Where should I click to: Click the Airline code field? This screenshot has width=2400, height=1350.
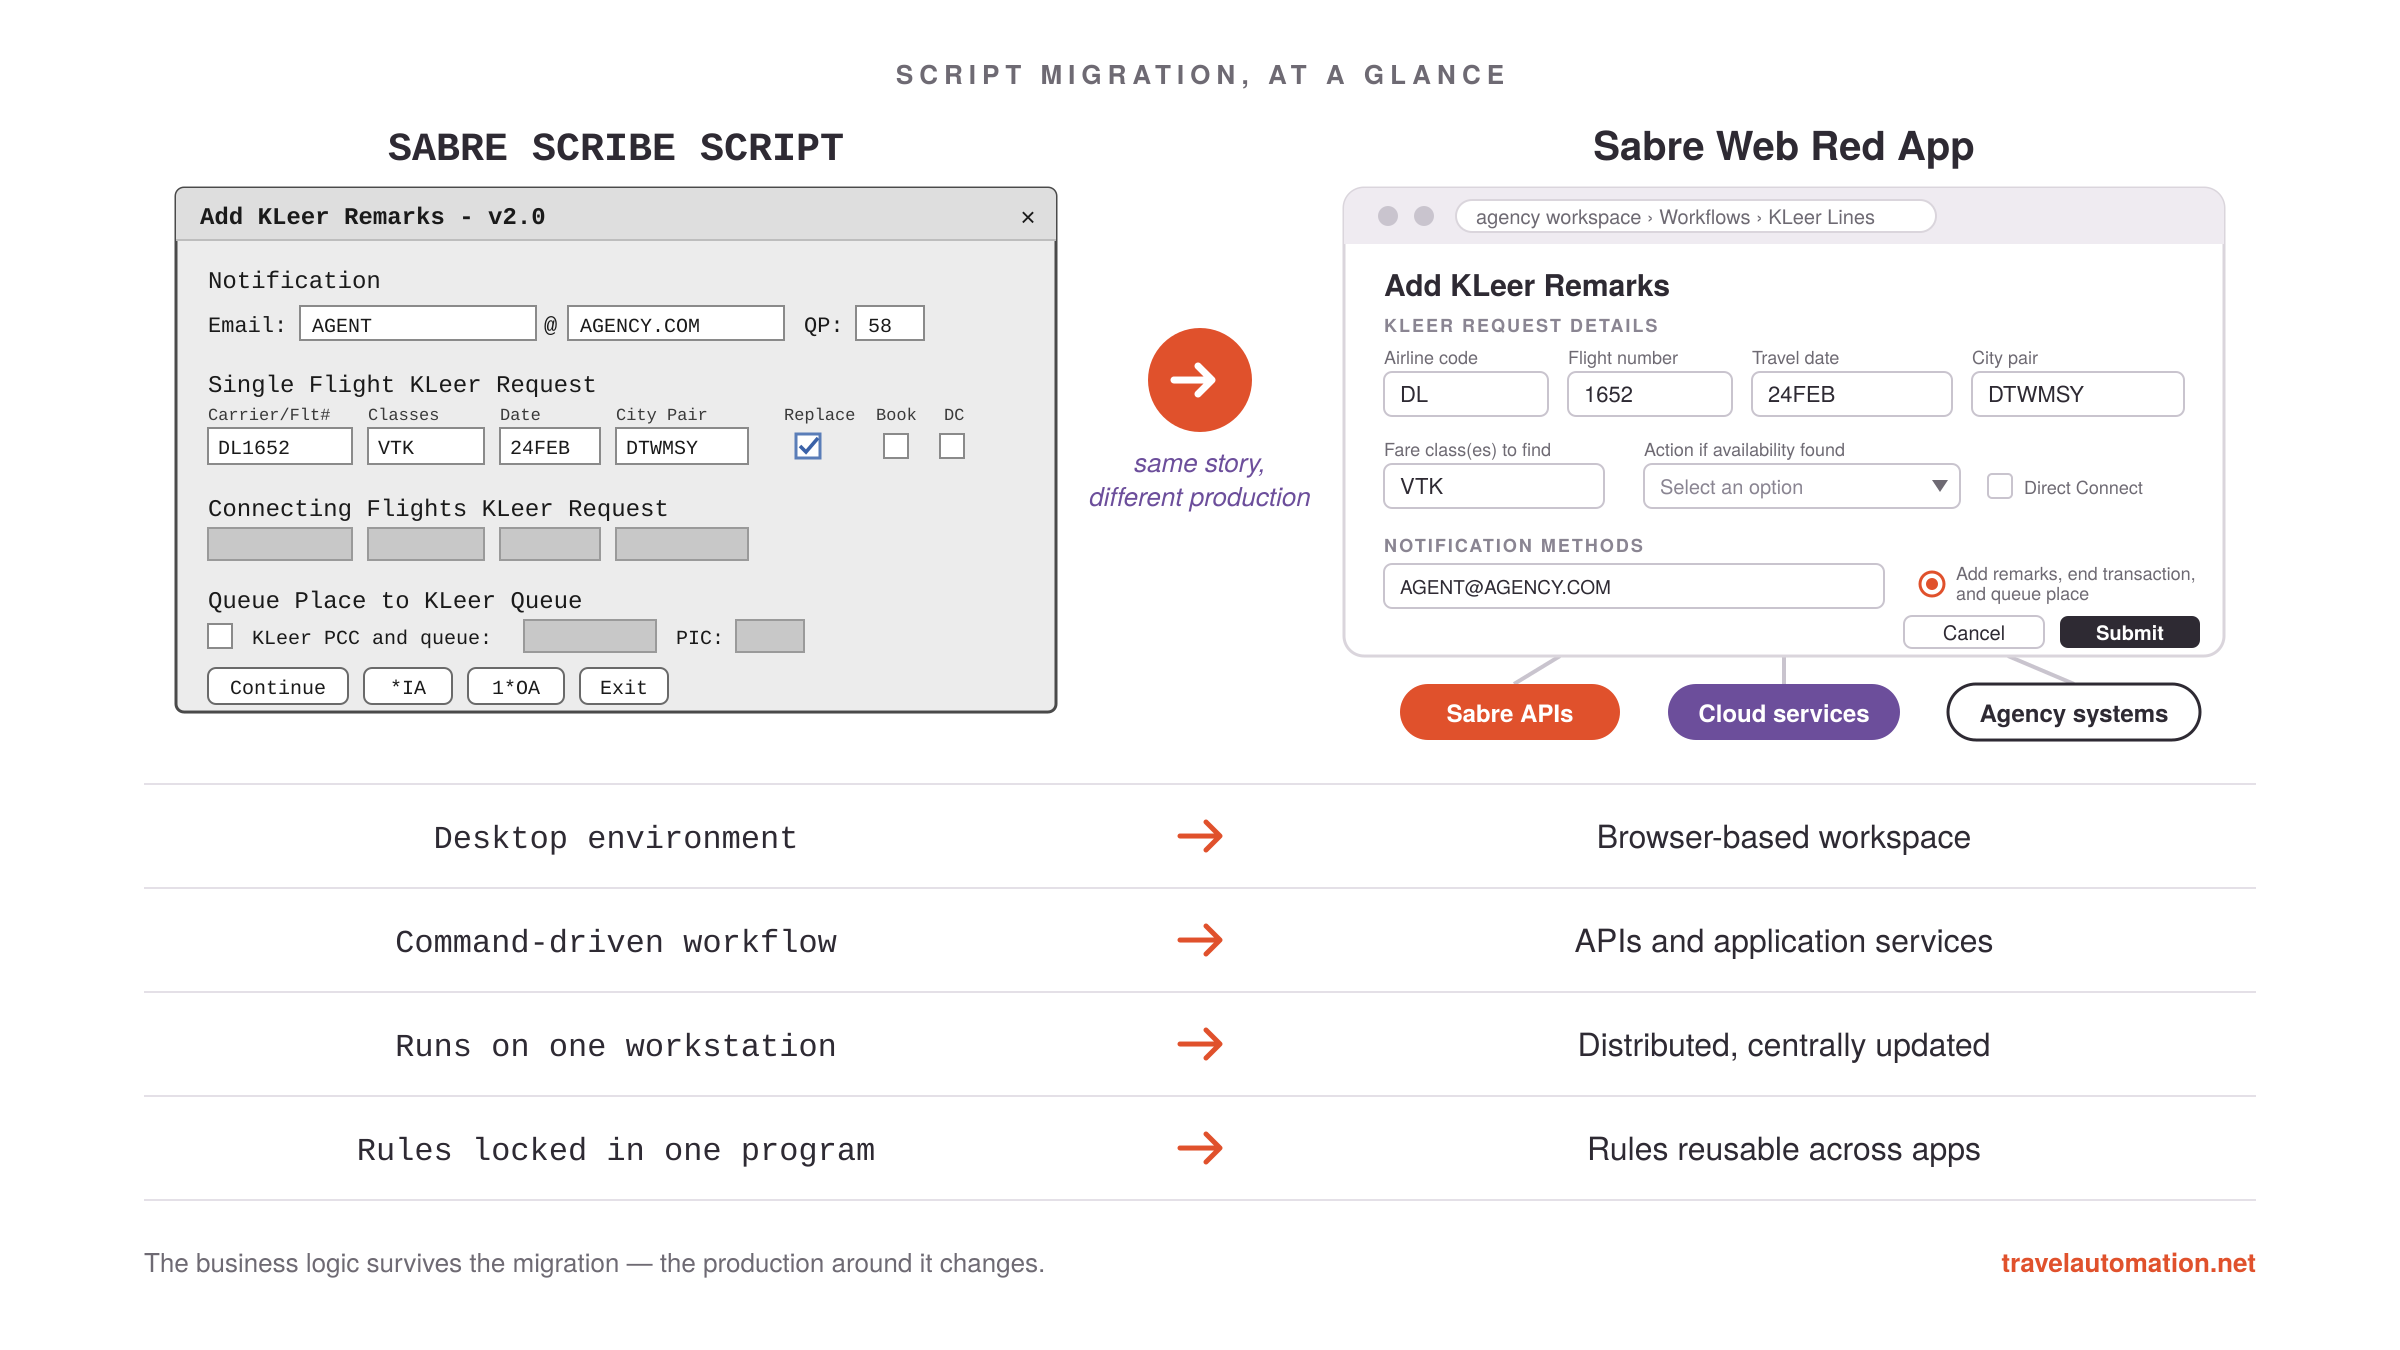coord(1466,394)
